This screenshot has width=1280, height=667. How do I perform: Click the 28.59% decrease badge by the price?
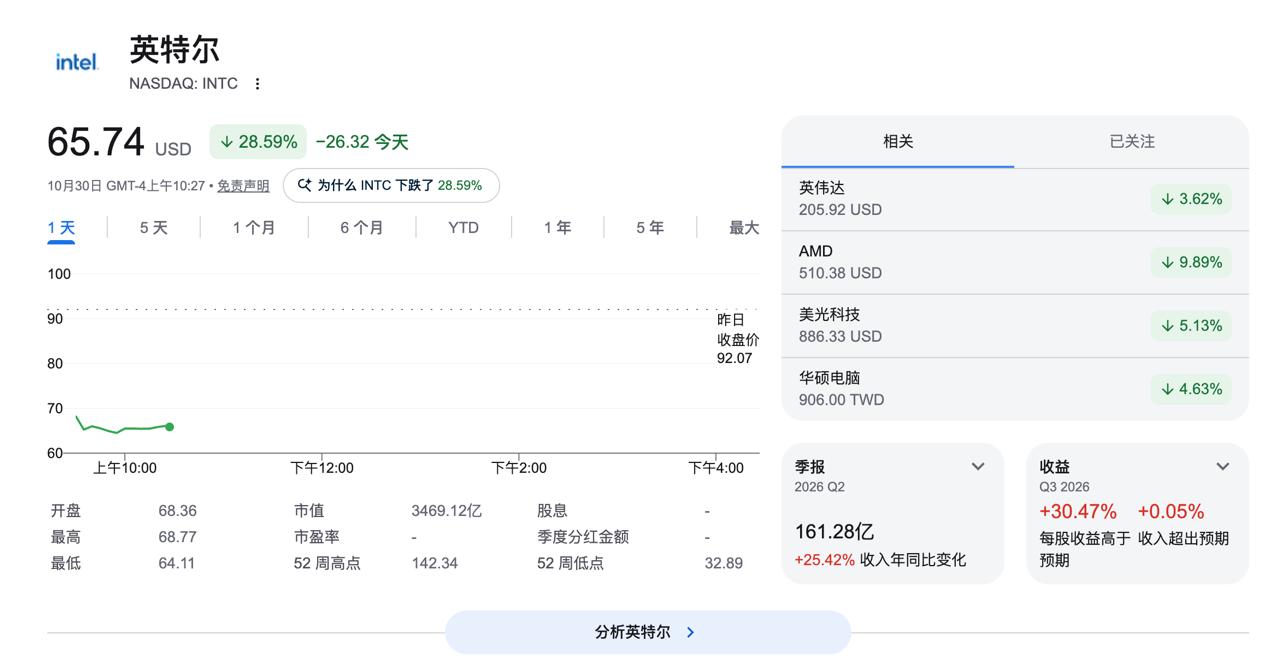[x=258, y=142]
